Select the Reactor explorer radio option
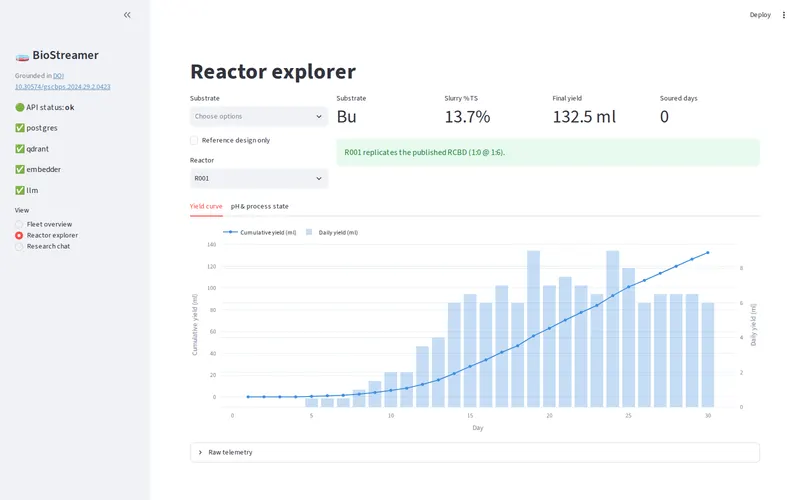The height and width of the screenshot is (500, 800). (x=46, y=235)
